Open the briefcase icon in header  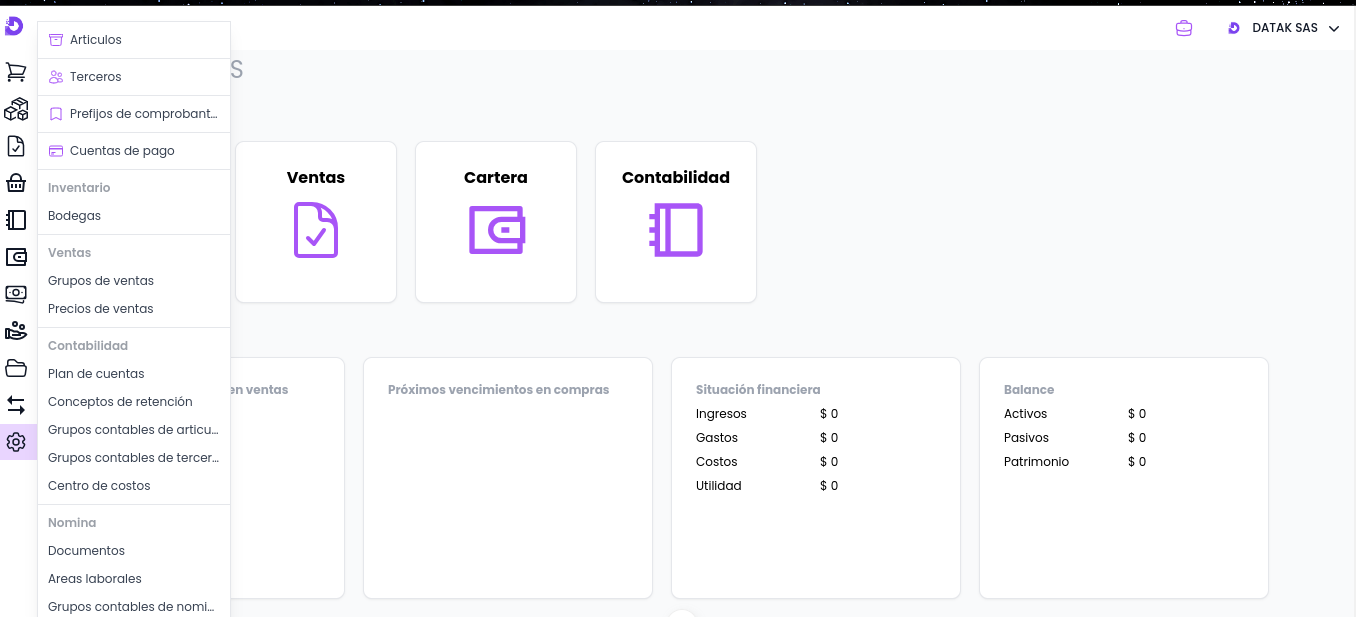tap(1184, 28)
